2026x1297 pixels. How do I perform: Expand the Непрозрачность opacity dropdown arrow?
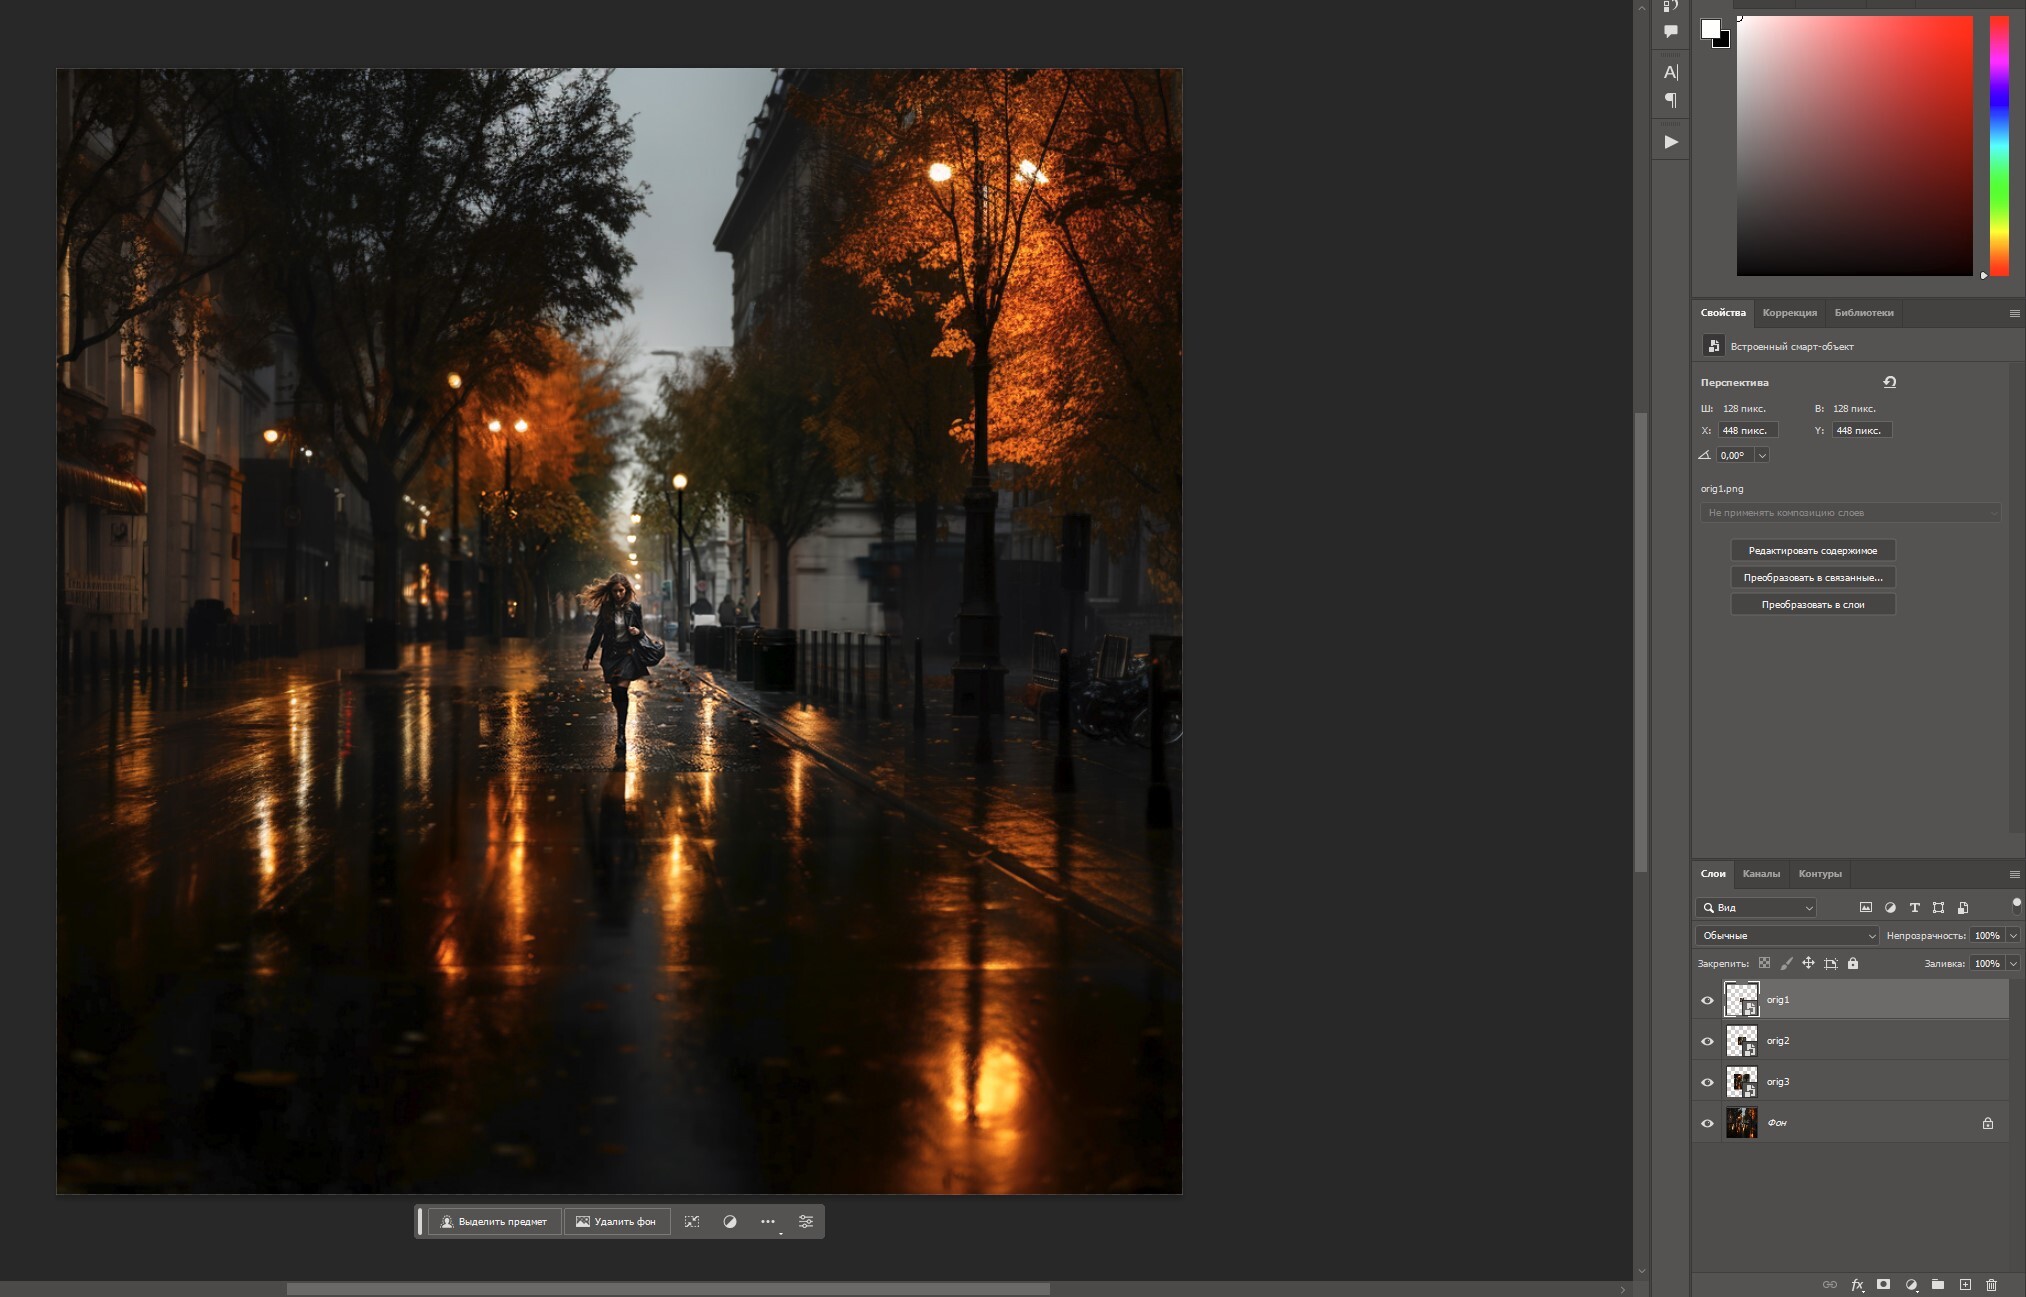2013,936
